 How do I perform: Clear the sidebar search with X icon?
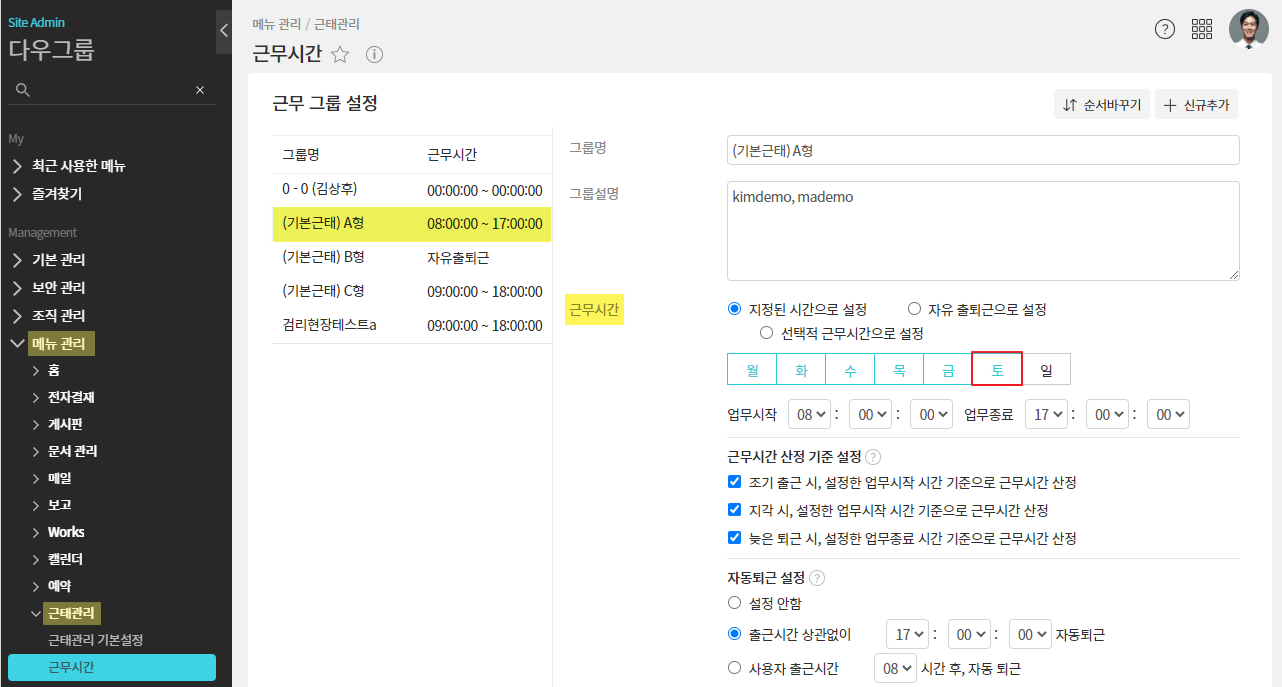tap(200, 90)
